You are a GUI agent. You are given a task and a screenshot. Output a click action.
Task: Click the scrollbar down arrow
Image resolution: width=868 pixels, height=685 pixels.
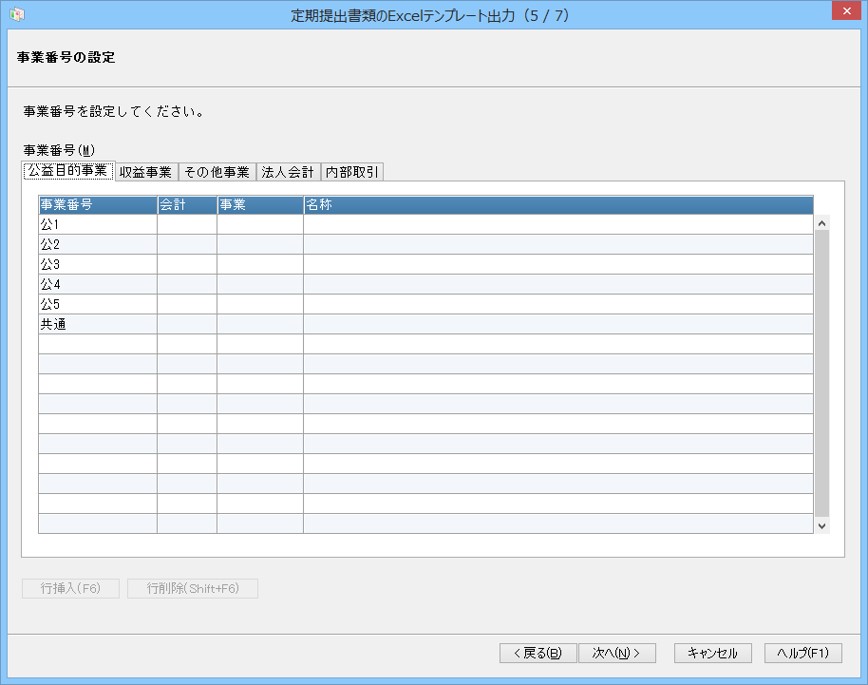822,526
